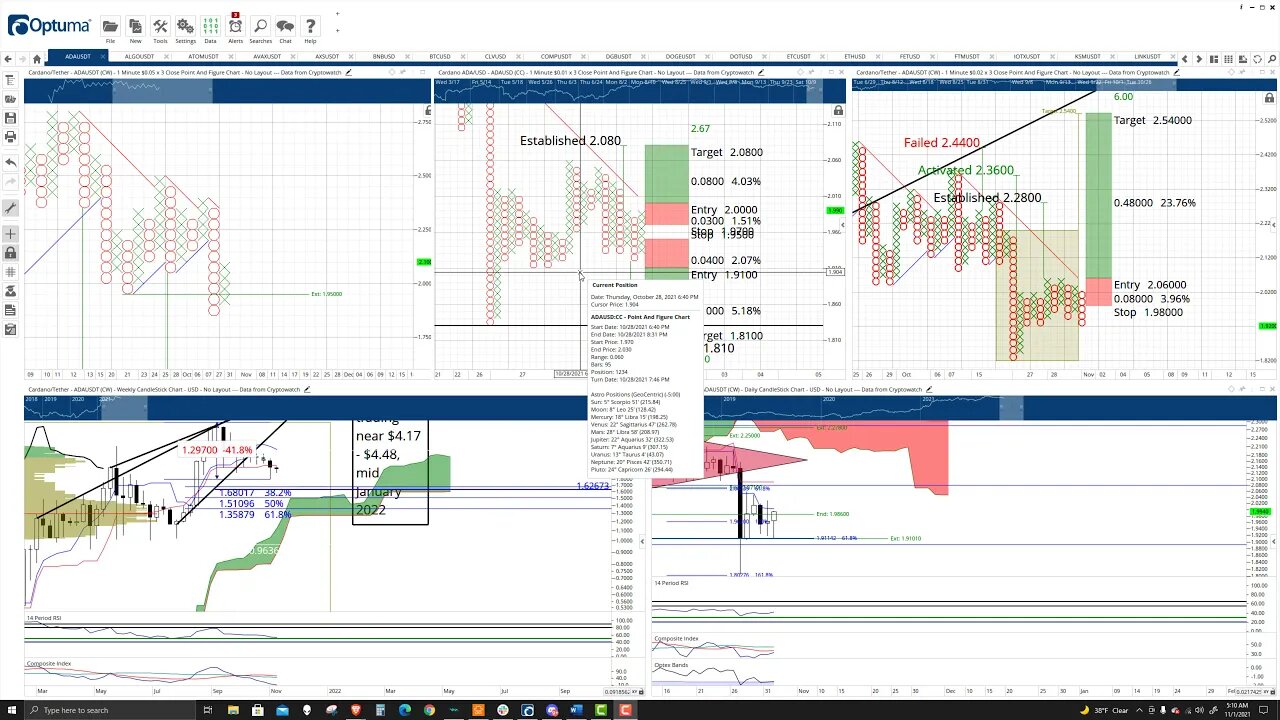The image size is (1280, 720).
Task: Toggle lock icon on the middle chart's price scale
Action: tap(838, 110)
